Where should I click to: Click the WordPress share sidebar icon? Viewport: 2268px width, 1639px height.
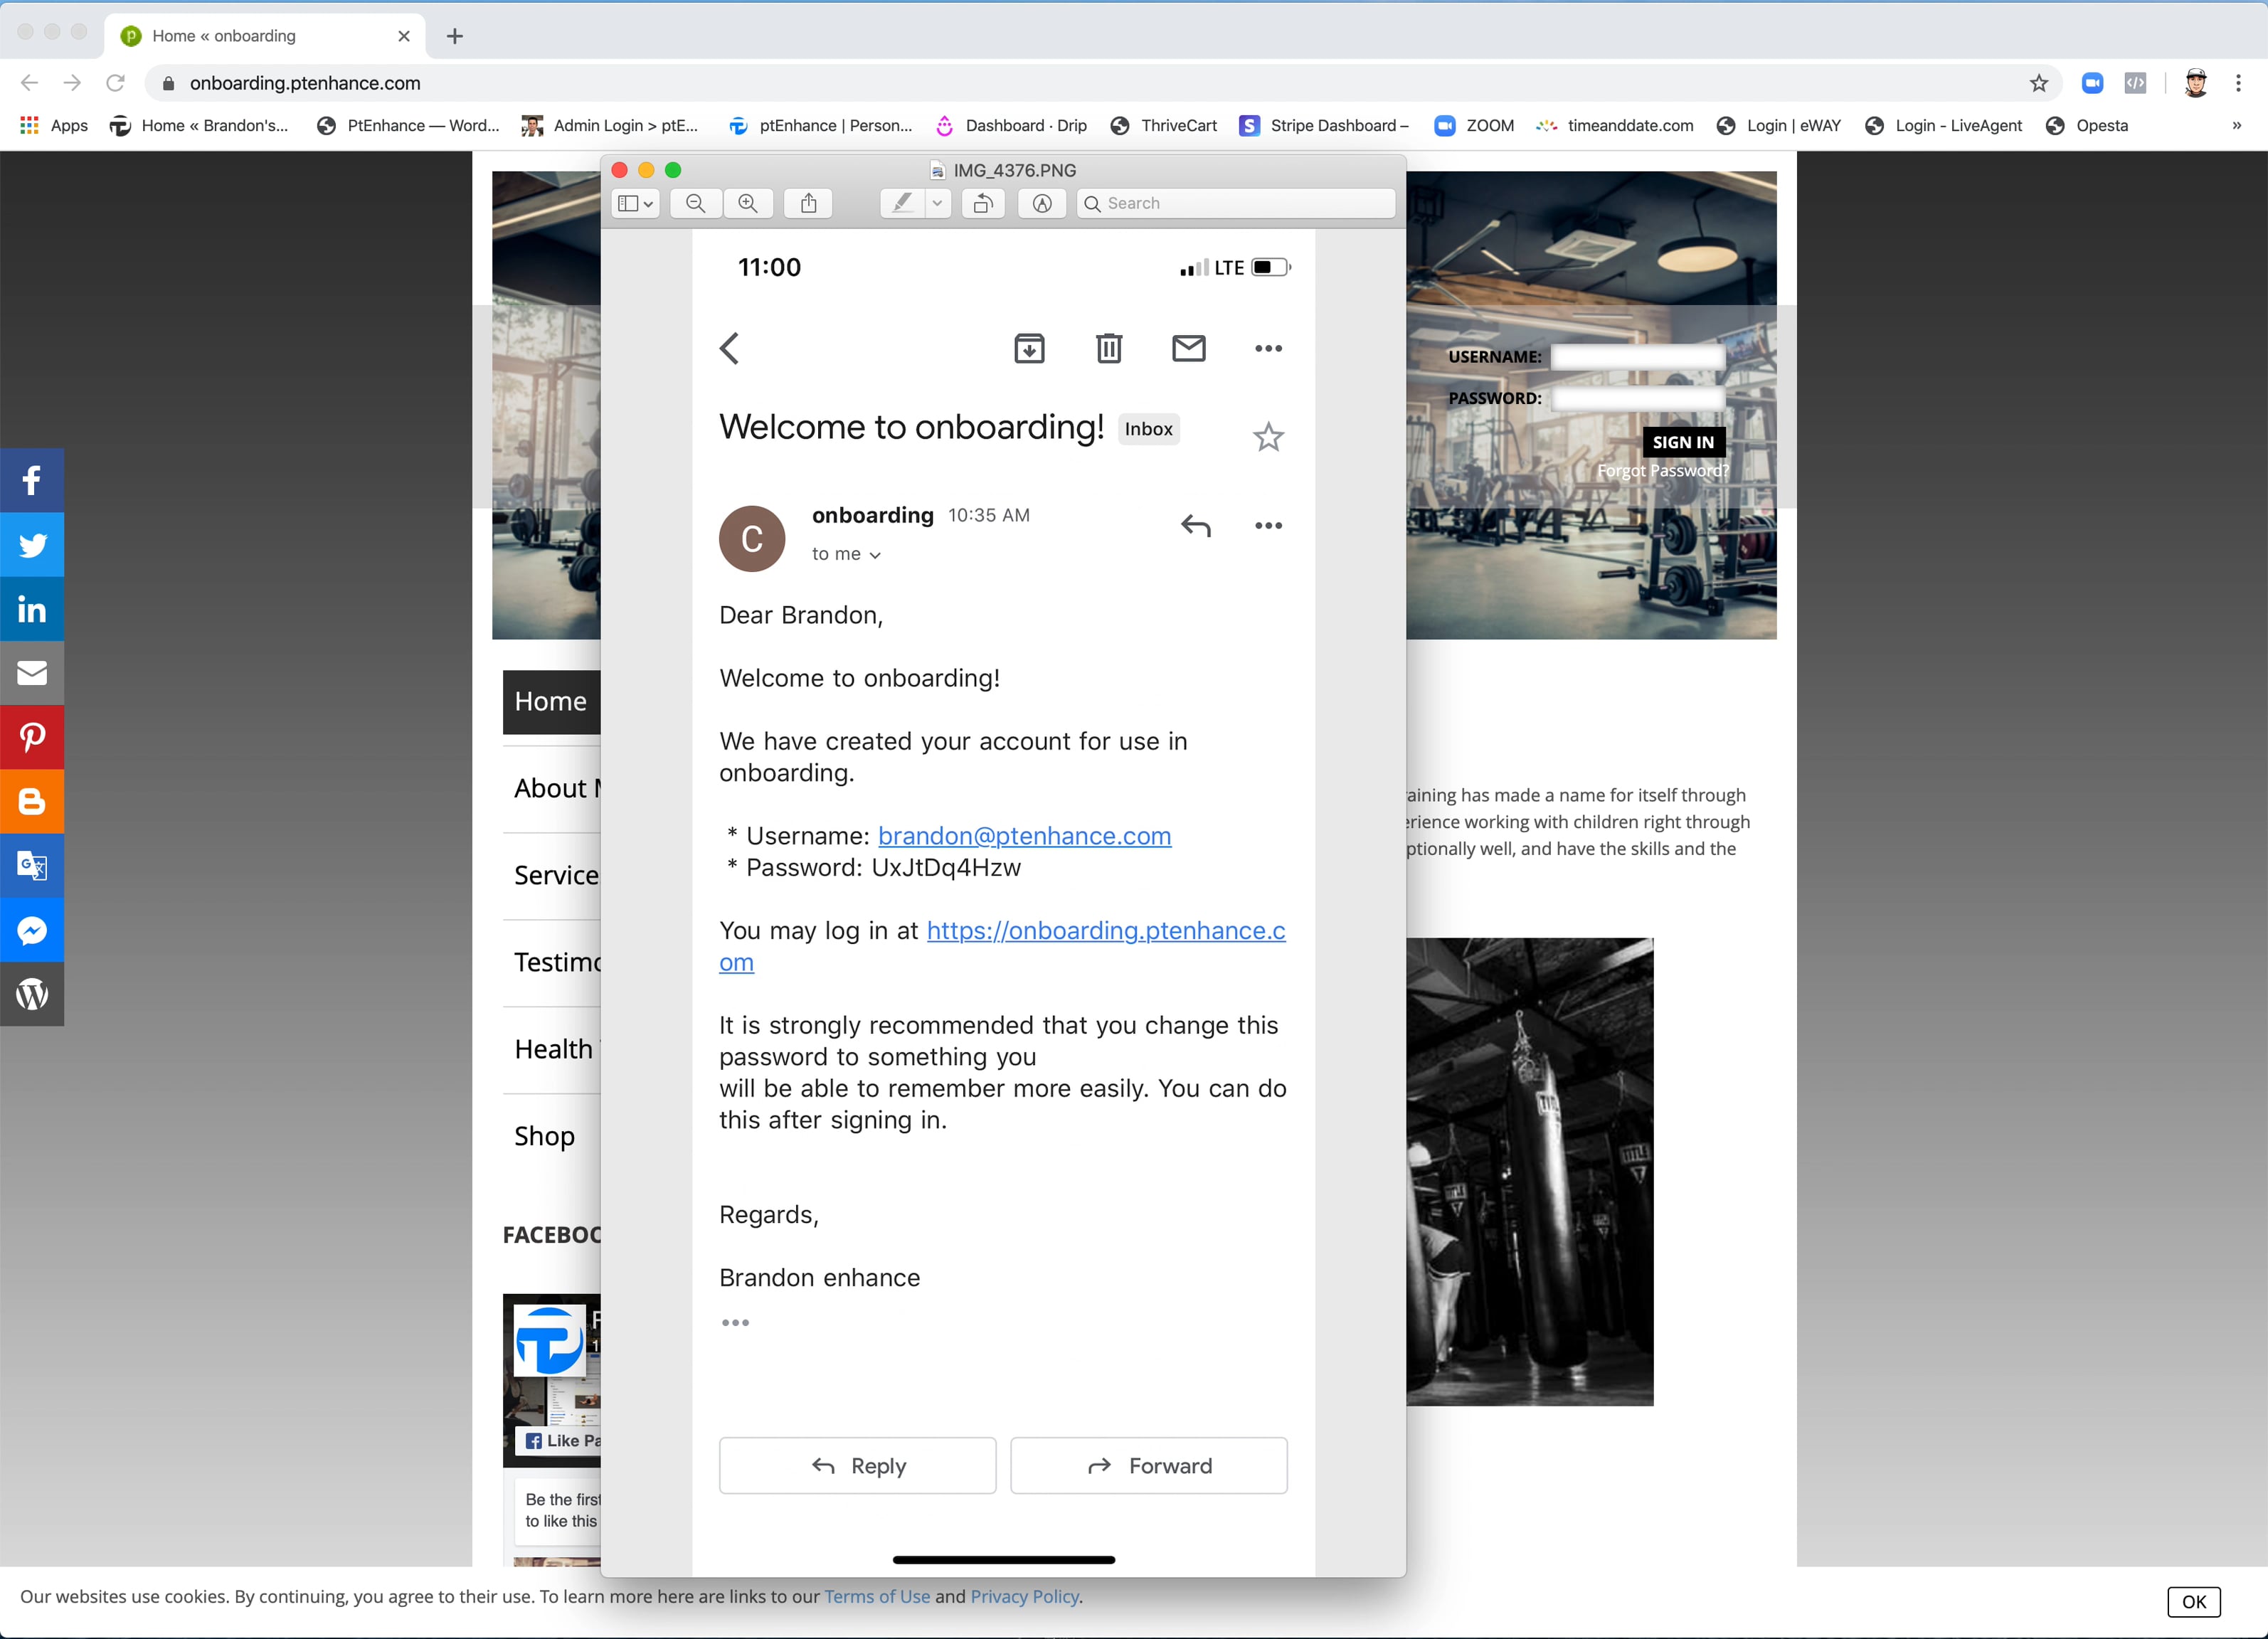click(x=32, y=994)
